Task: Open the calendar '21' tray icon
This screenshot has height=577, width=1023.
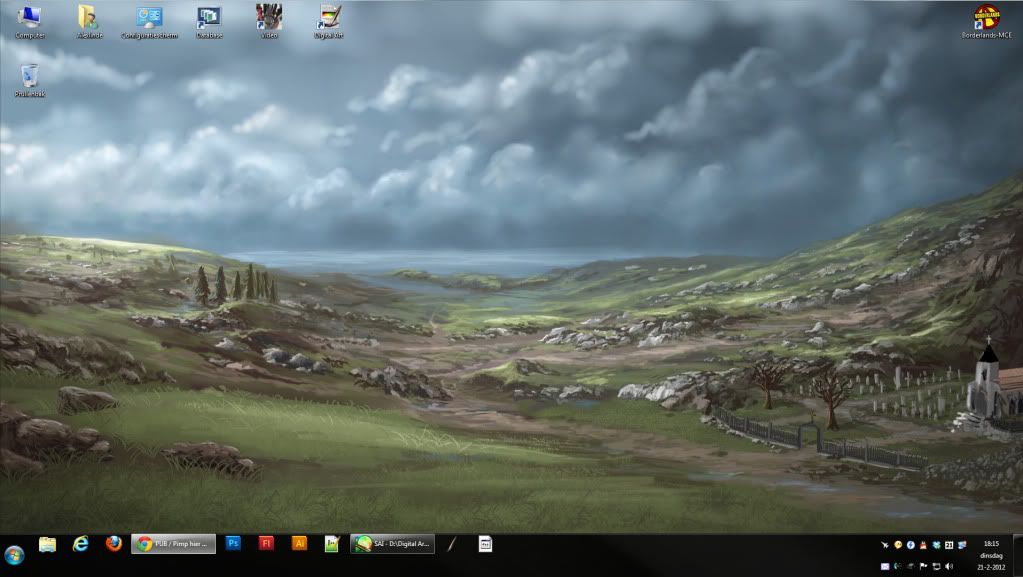Action: click(949, 544)
